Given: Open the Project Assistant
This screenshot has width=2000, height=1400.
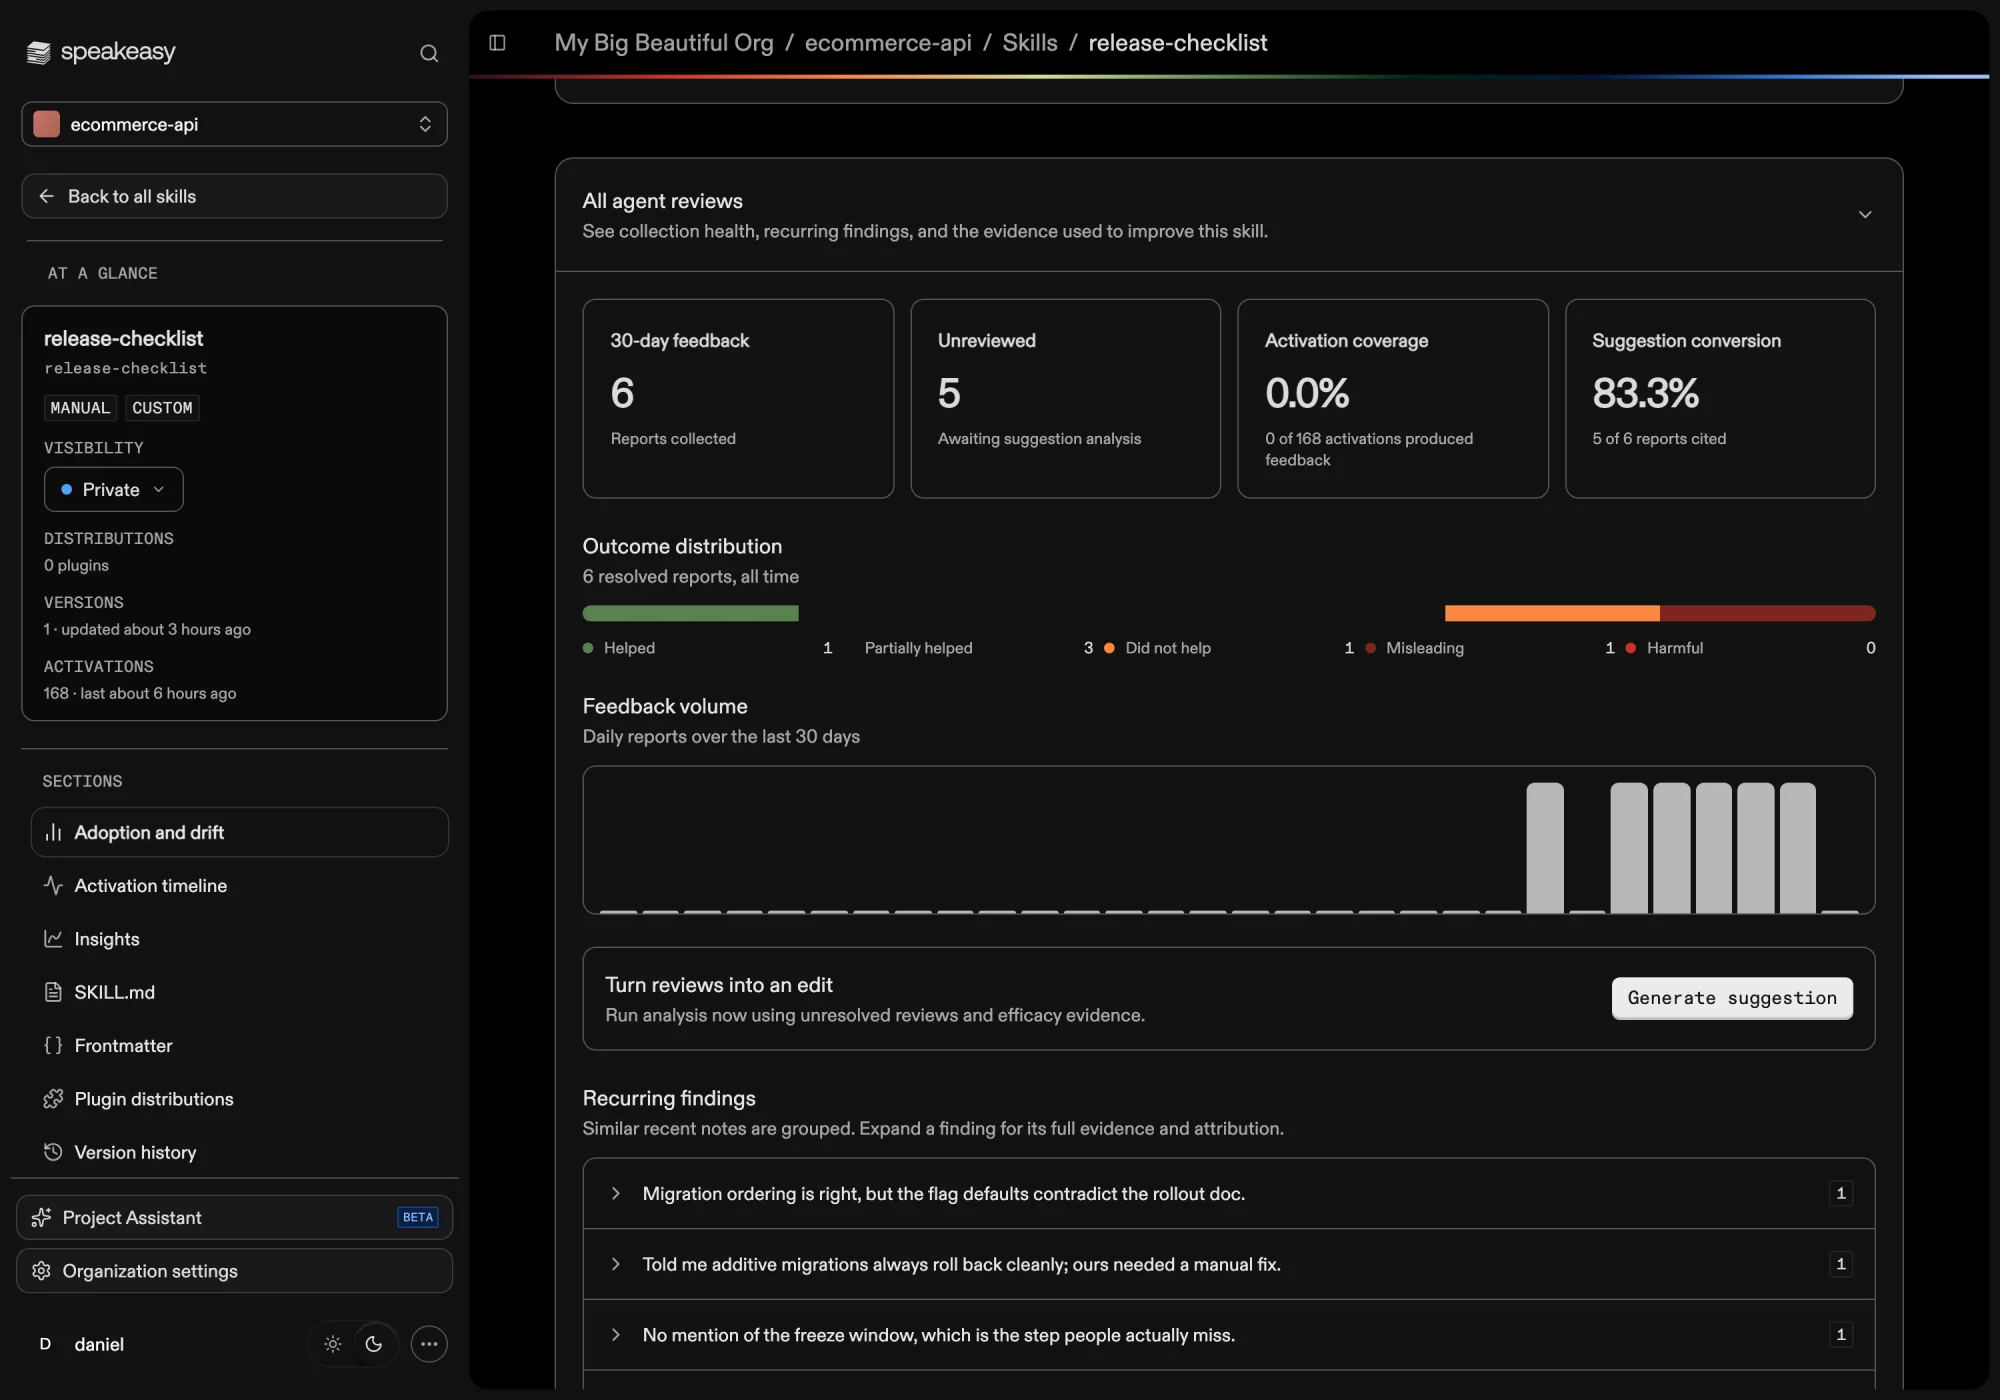Looking at the screenshot, I should click(234, 1217).
